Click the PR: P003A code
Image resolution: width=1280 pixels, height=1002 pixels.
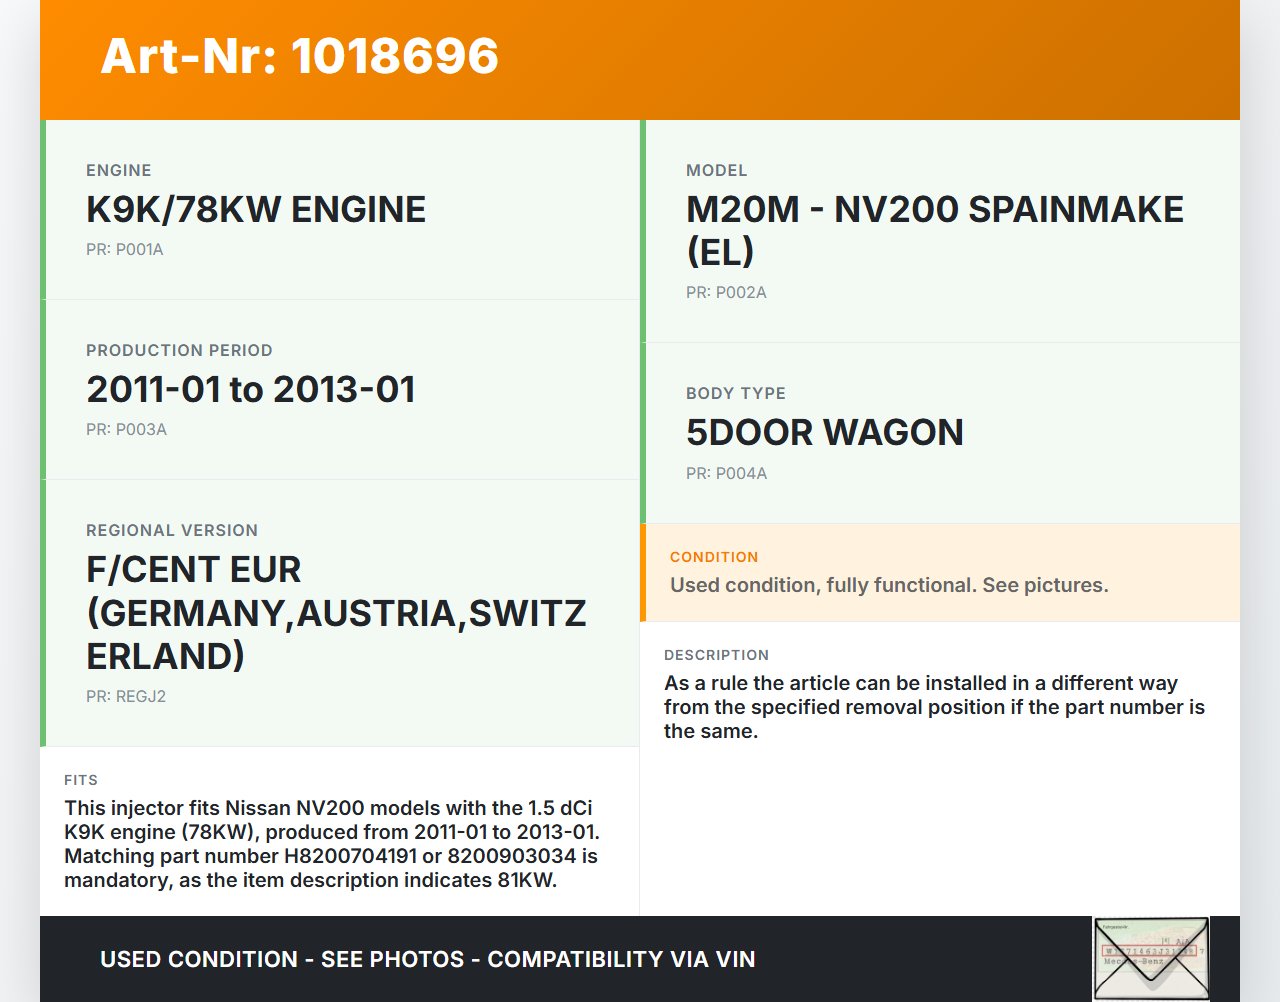(126, 430)
